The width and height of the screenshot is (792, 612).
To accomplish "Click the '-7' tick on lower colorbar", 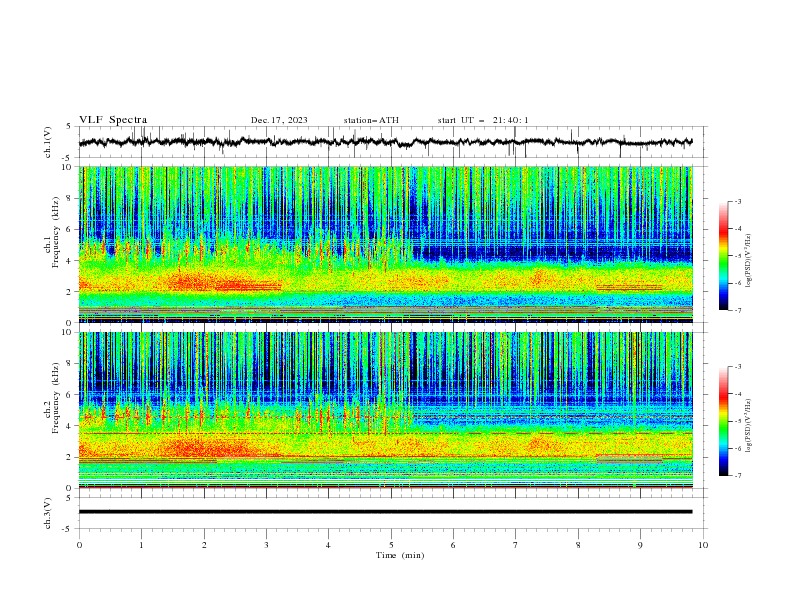I will pyautogui.click(x=738, y=475).
